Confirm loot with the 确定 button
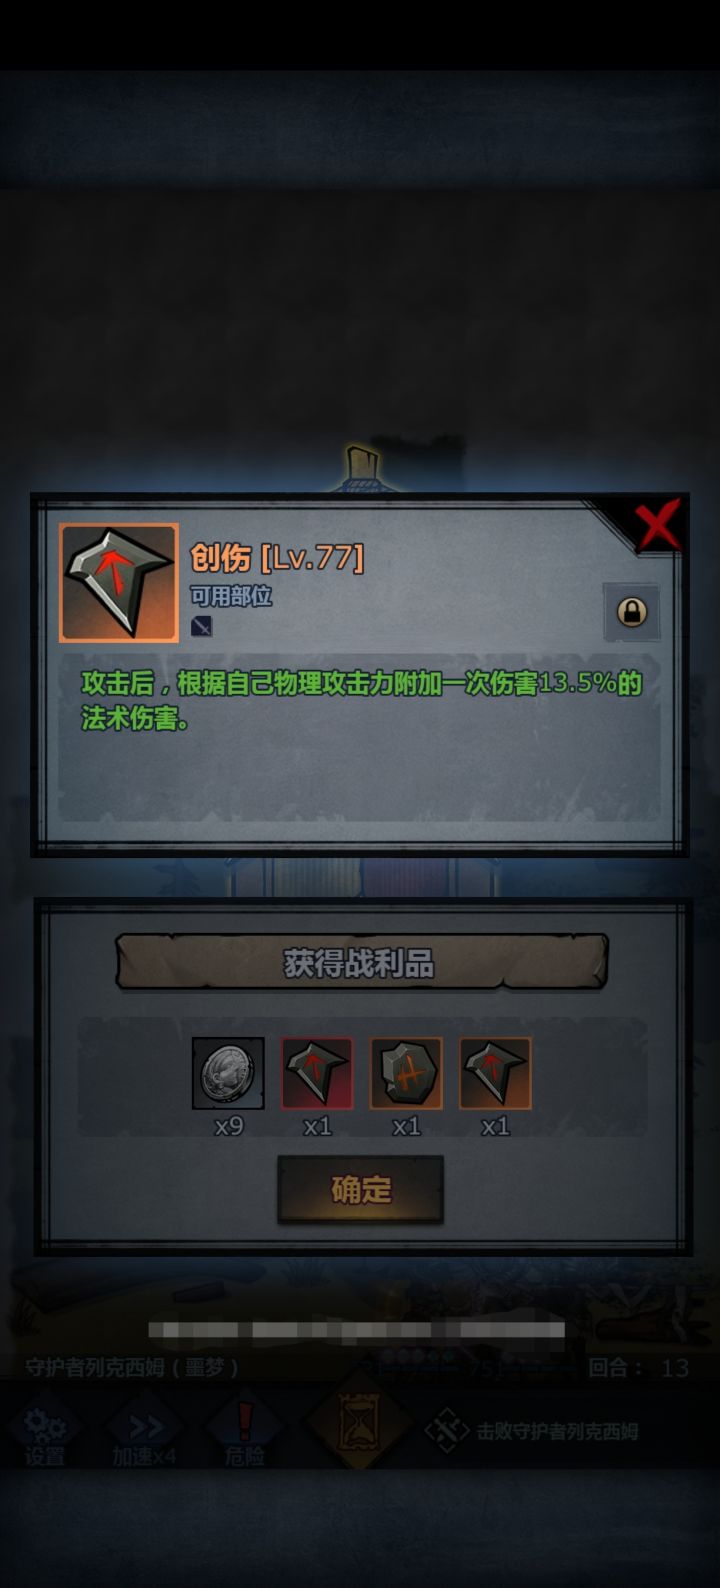The height and width of the screenshot is (1588, 720). tap(360, 1189)
